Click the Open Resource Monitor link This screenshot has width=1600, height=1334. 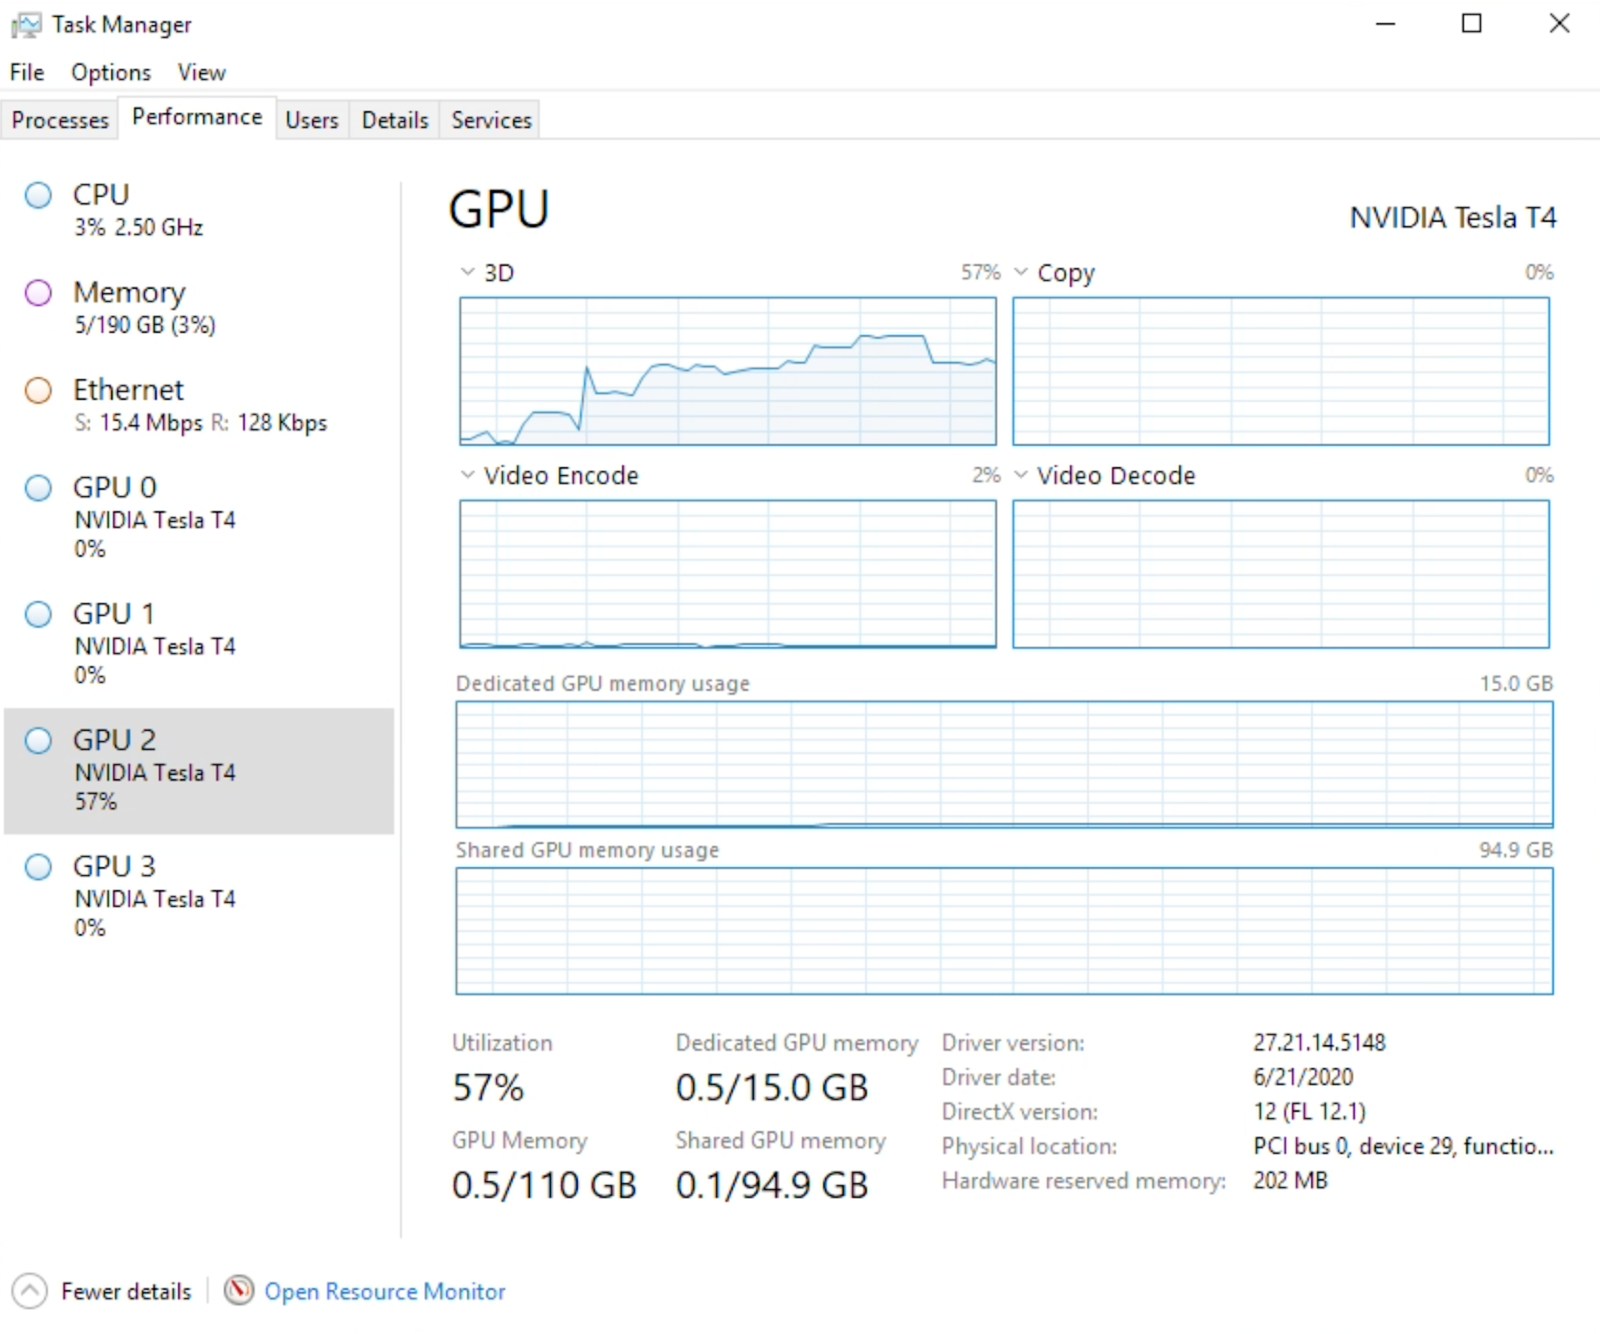384,1291
